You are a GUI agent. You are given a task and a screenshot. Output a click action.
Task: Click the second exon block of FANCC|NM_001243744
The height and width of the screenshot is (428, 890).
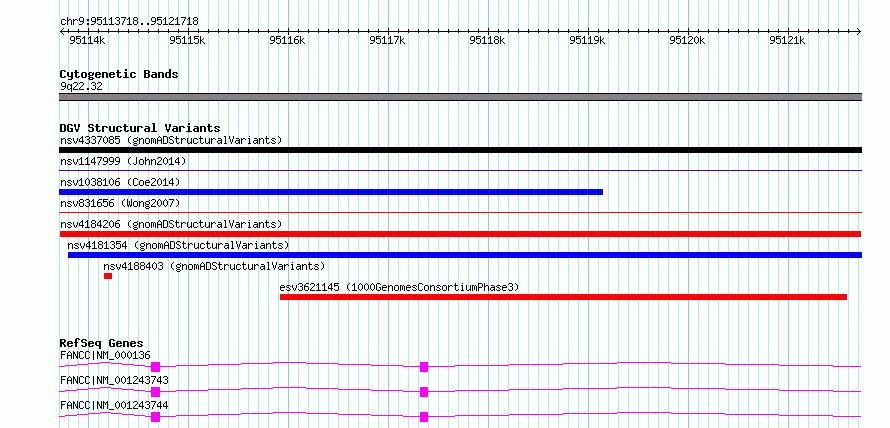point(424,417)
